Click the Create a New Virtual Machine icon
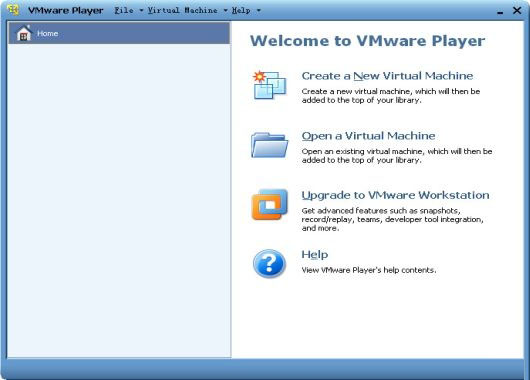 tap(269, 85)
